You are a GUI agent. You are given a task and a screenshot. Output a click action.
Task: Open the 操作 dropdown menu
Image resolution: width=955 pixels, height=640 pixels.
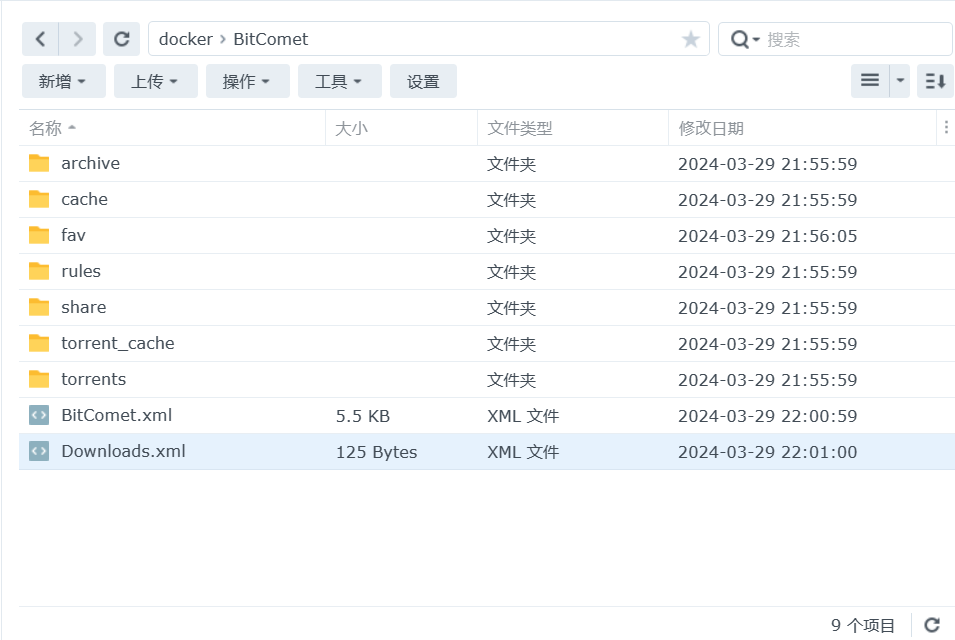pos(247,81)
